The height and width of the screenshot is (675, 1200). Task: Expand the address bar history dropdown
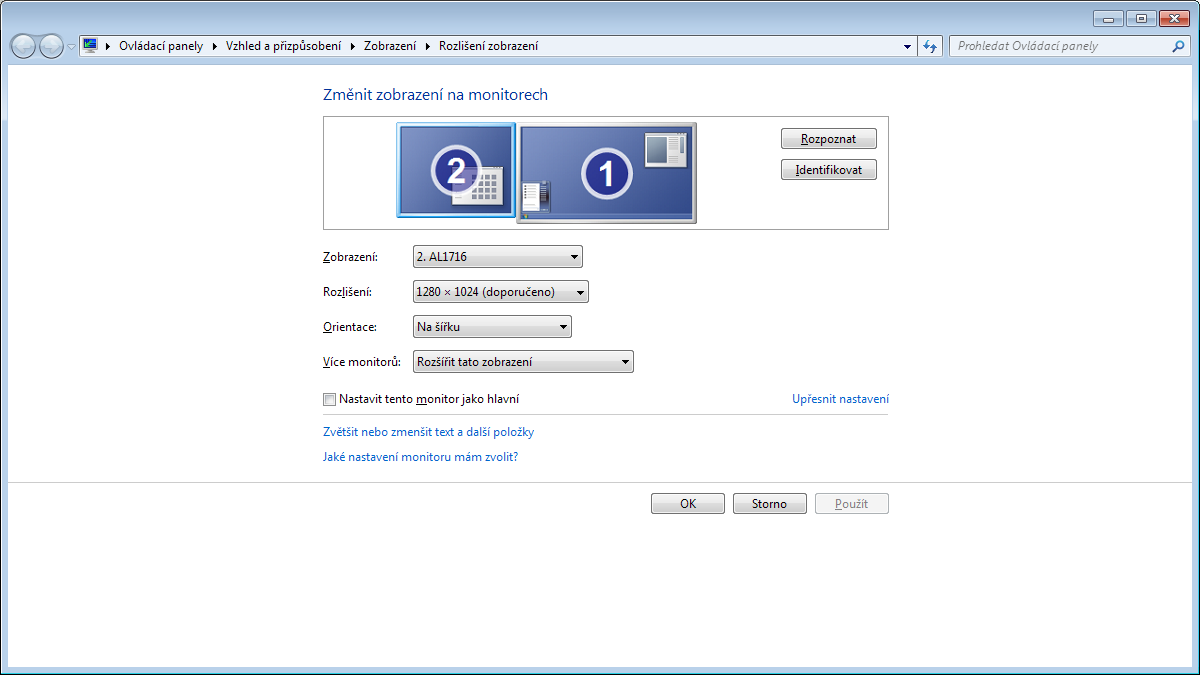(x=907, y=46)
